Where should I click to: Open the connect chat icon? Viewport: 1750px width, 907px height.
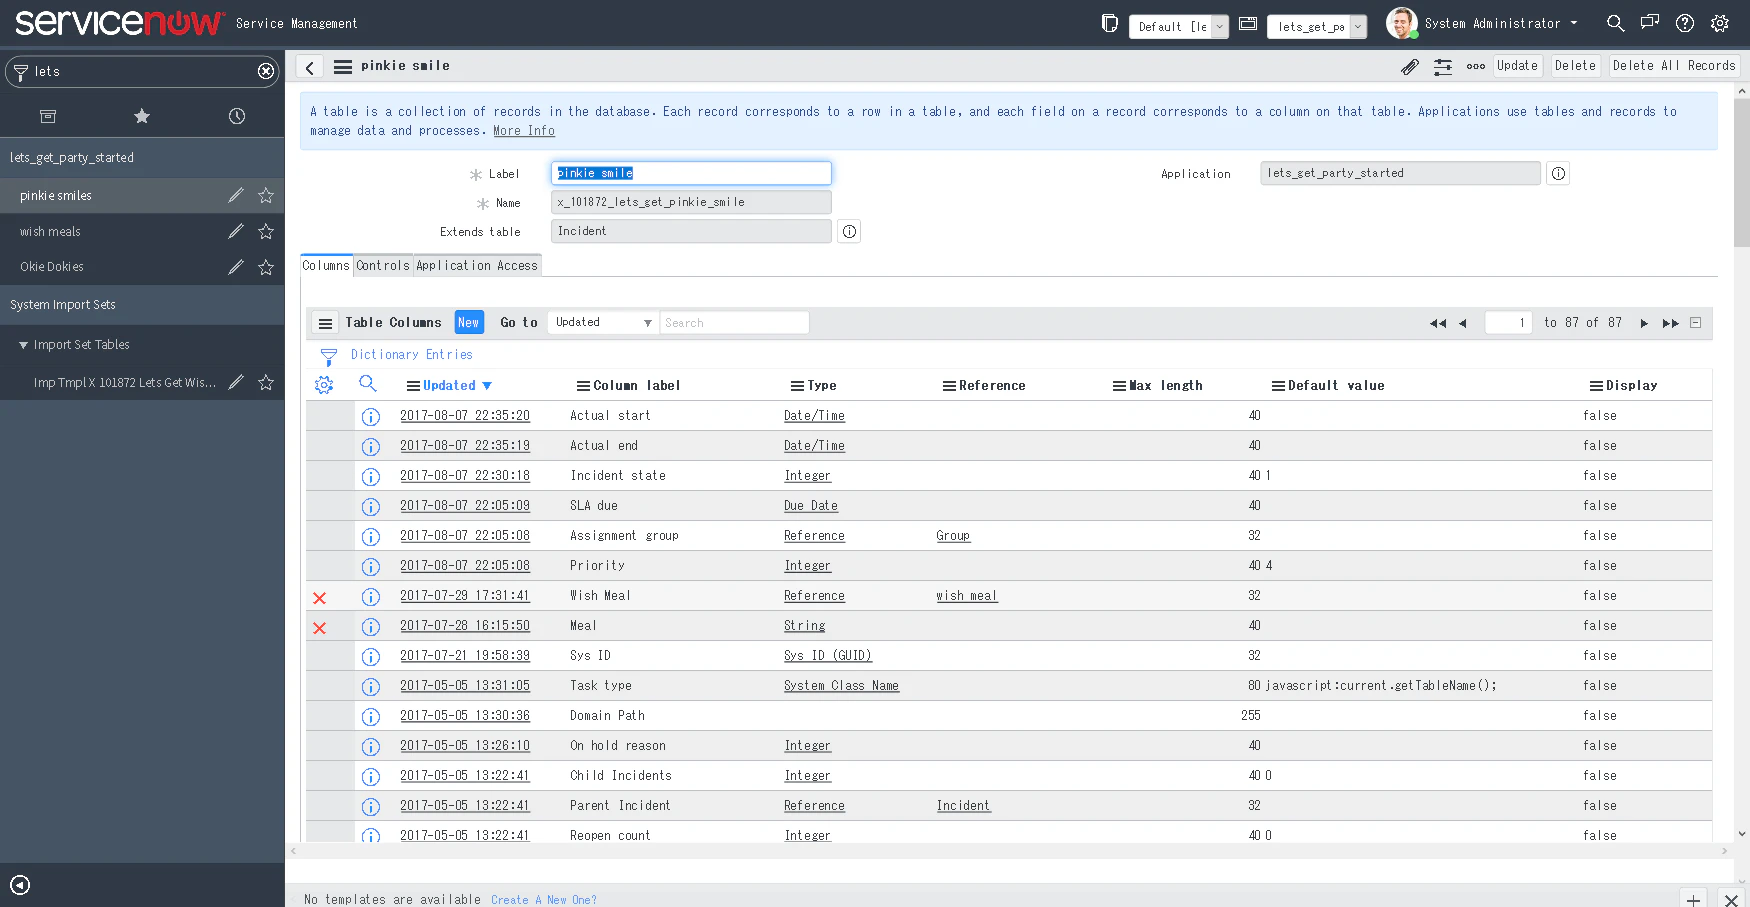(1650, 22)
